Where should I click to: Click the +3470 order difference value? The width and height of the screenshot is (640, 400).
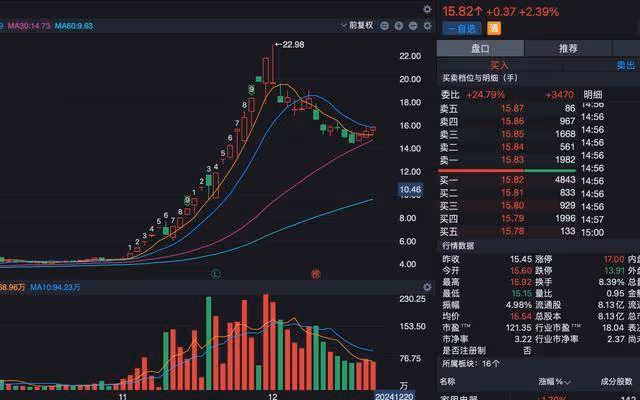[560, 95]
